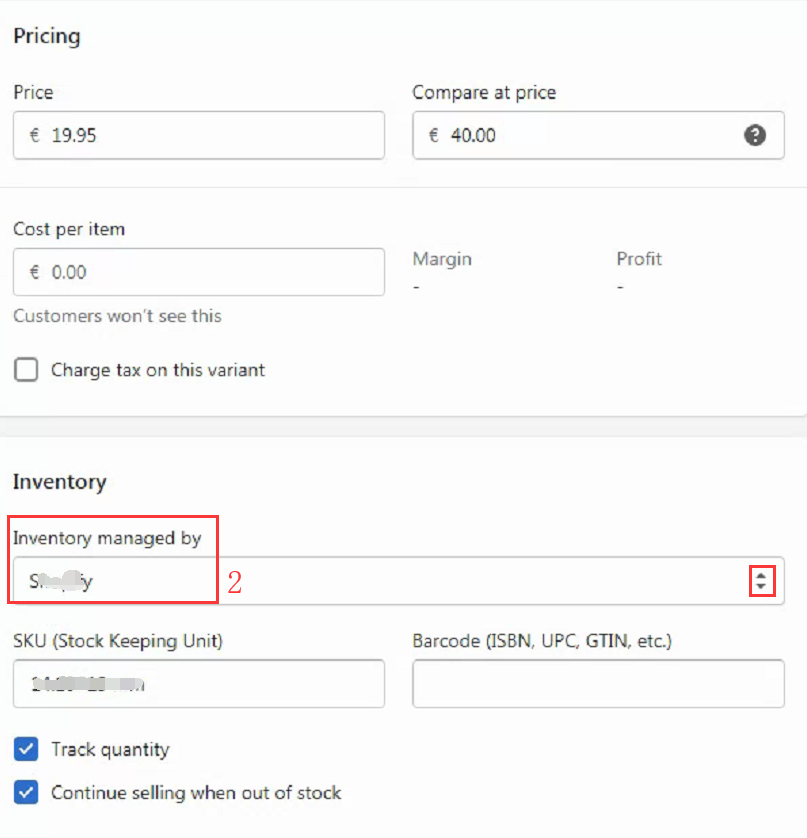This screenshot has height=838, width=807.
Task: Uncheck the Track quantity checkbox
Action: click(x=26, y=749)
